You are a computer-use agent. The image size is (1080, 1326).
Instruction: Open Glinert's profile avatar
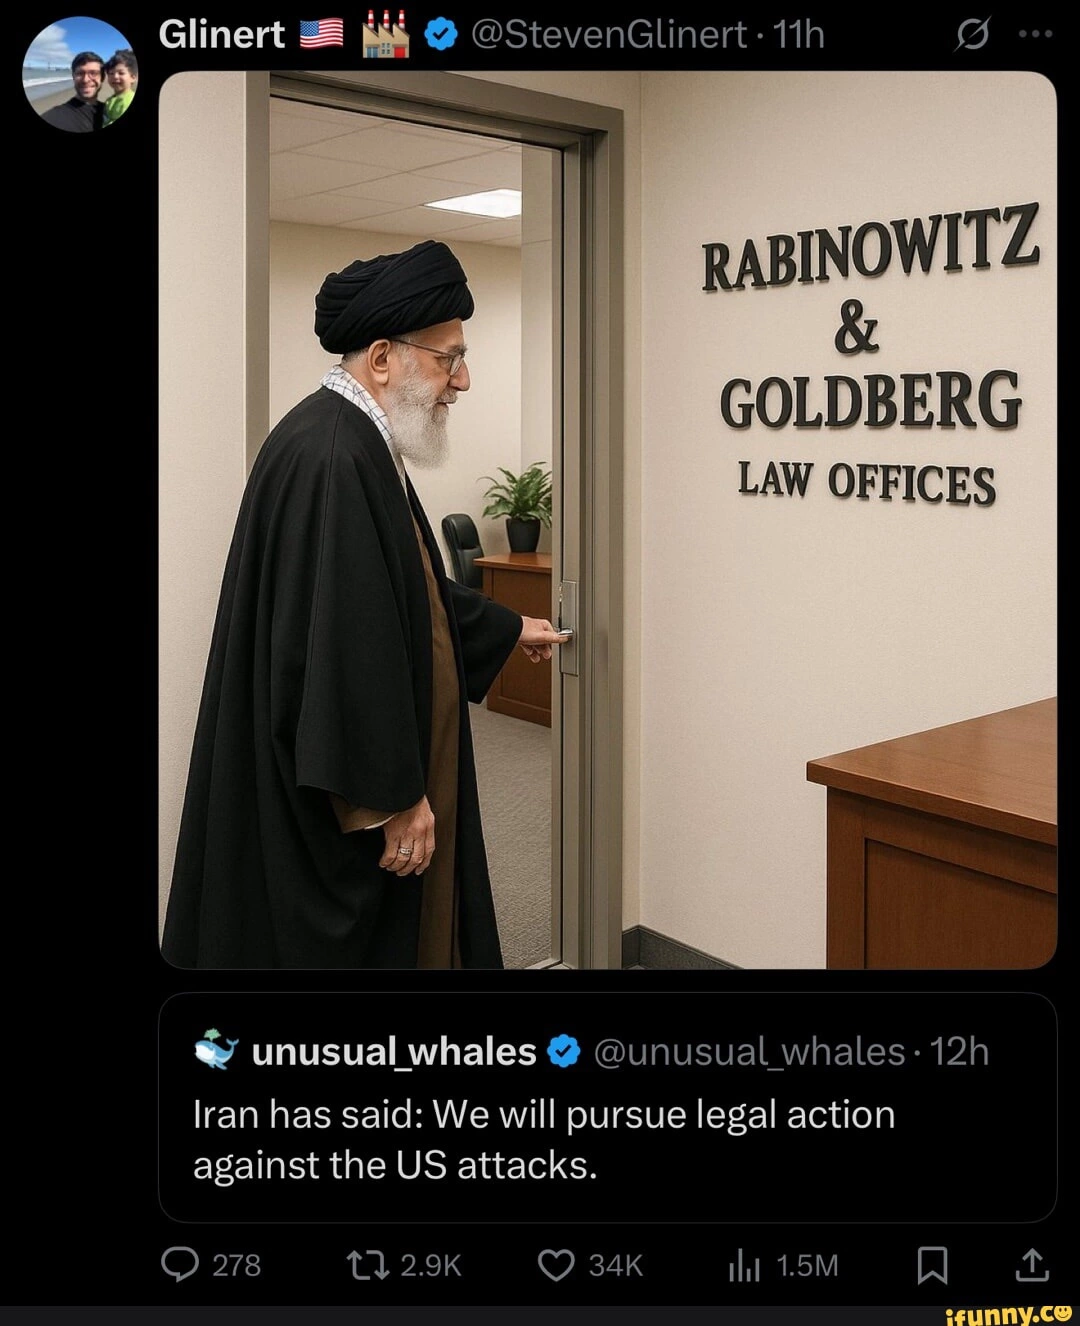(80, 75)
